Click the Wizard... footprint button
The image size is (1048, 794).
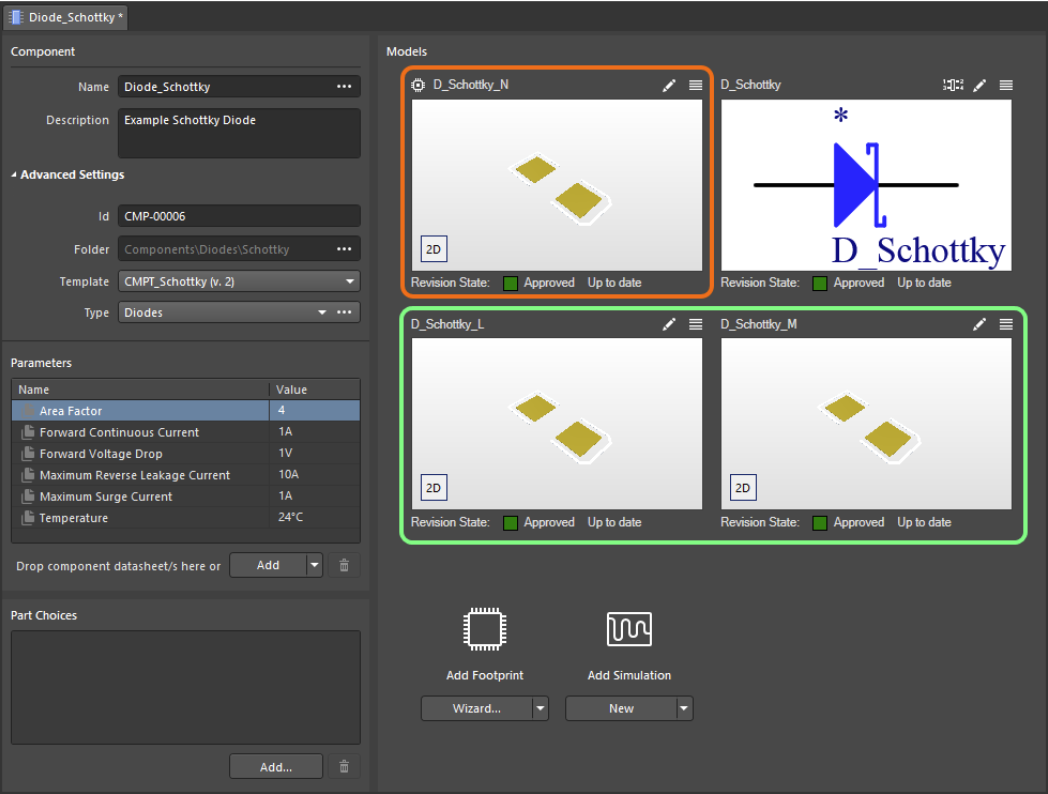(477, 708)
